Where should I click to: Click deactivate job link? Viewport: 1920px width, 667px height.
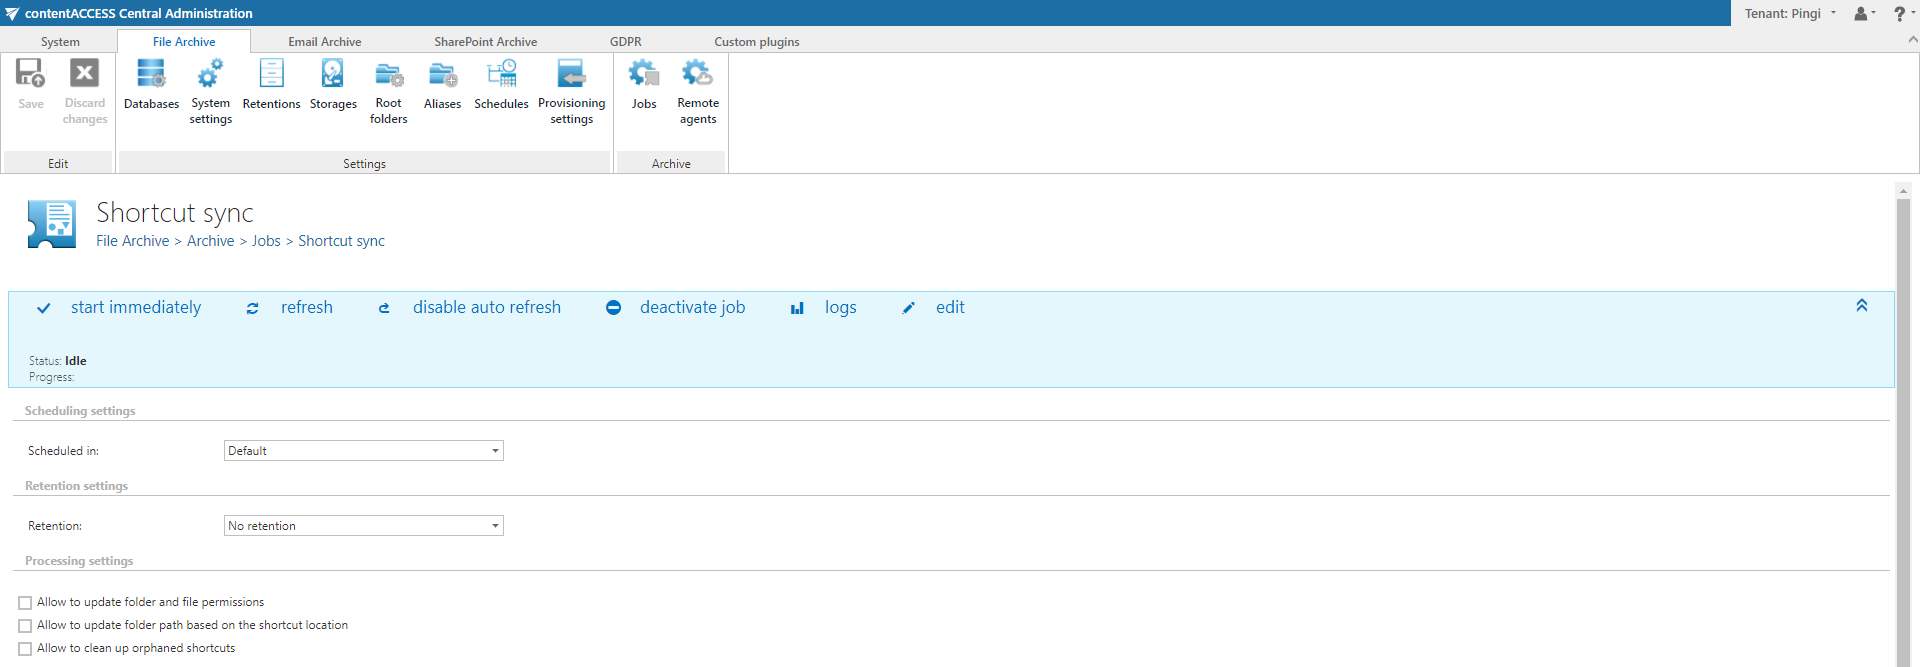(692, 308)
